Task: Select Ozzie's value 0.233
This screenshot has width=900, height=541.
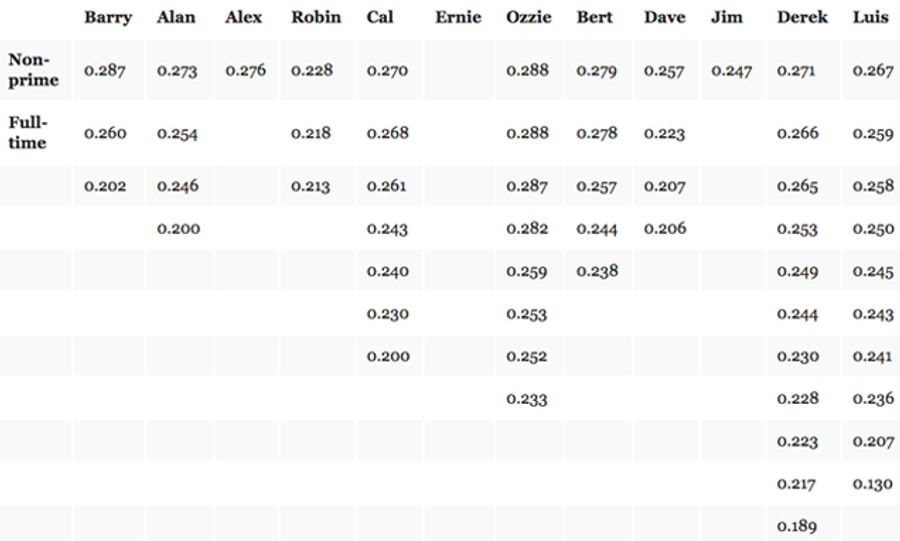Action: (526, 399)
